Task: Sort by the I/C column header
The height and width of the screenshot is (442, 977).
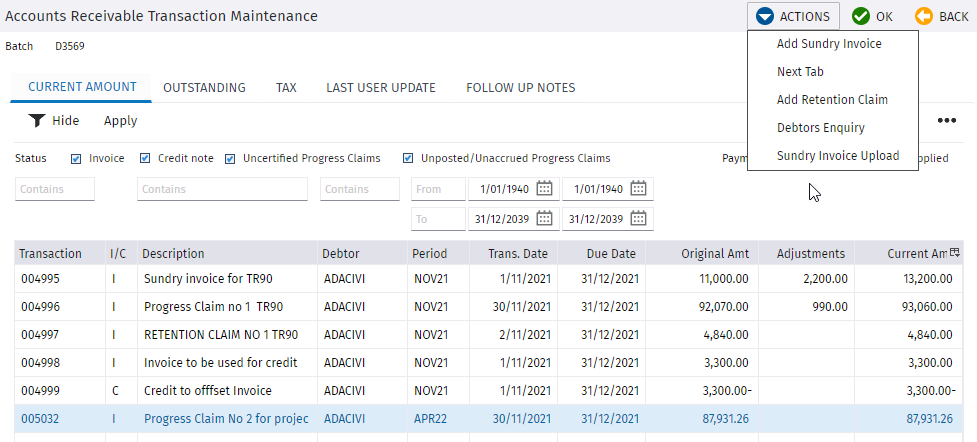Action: 118,254
